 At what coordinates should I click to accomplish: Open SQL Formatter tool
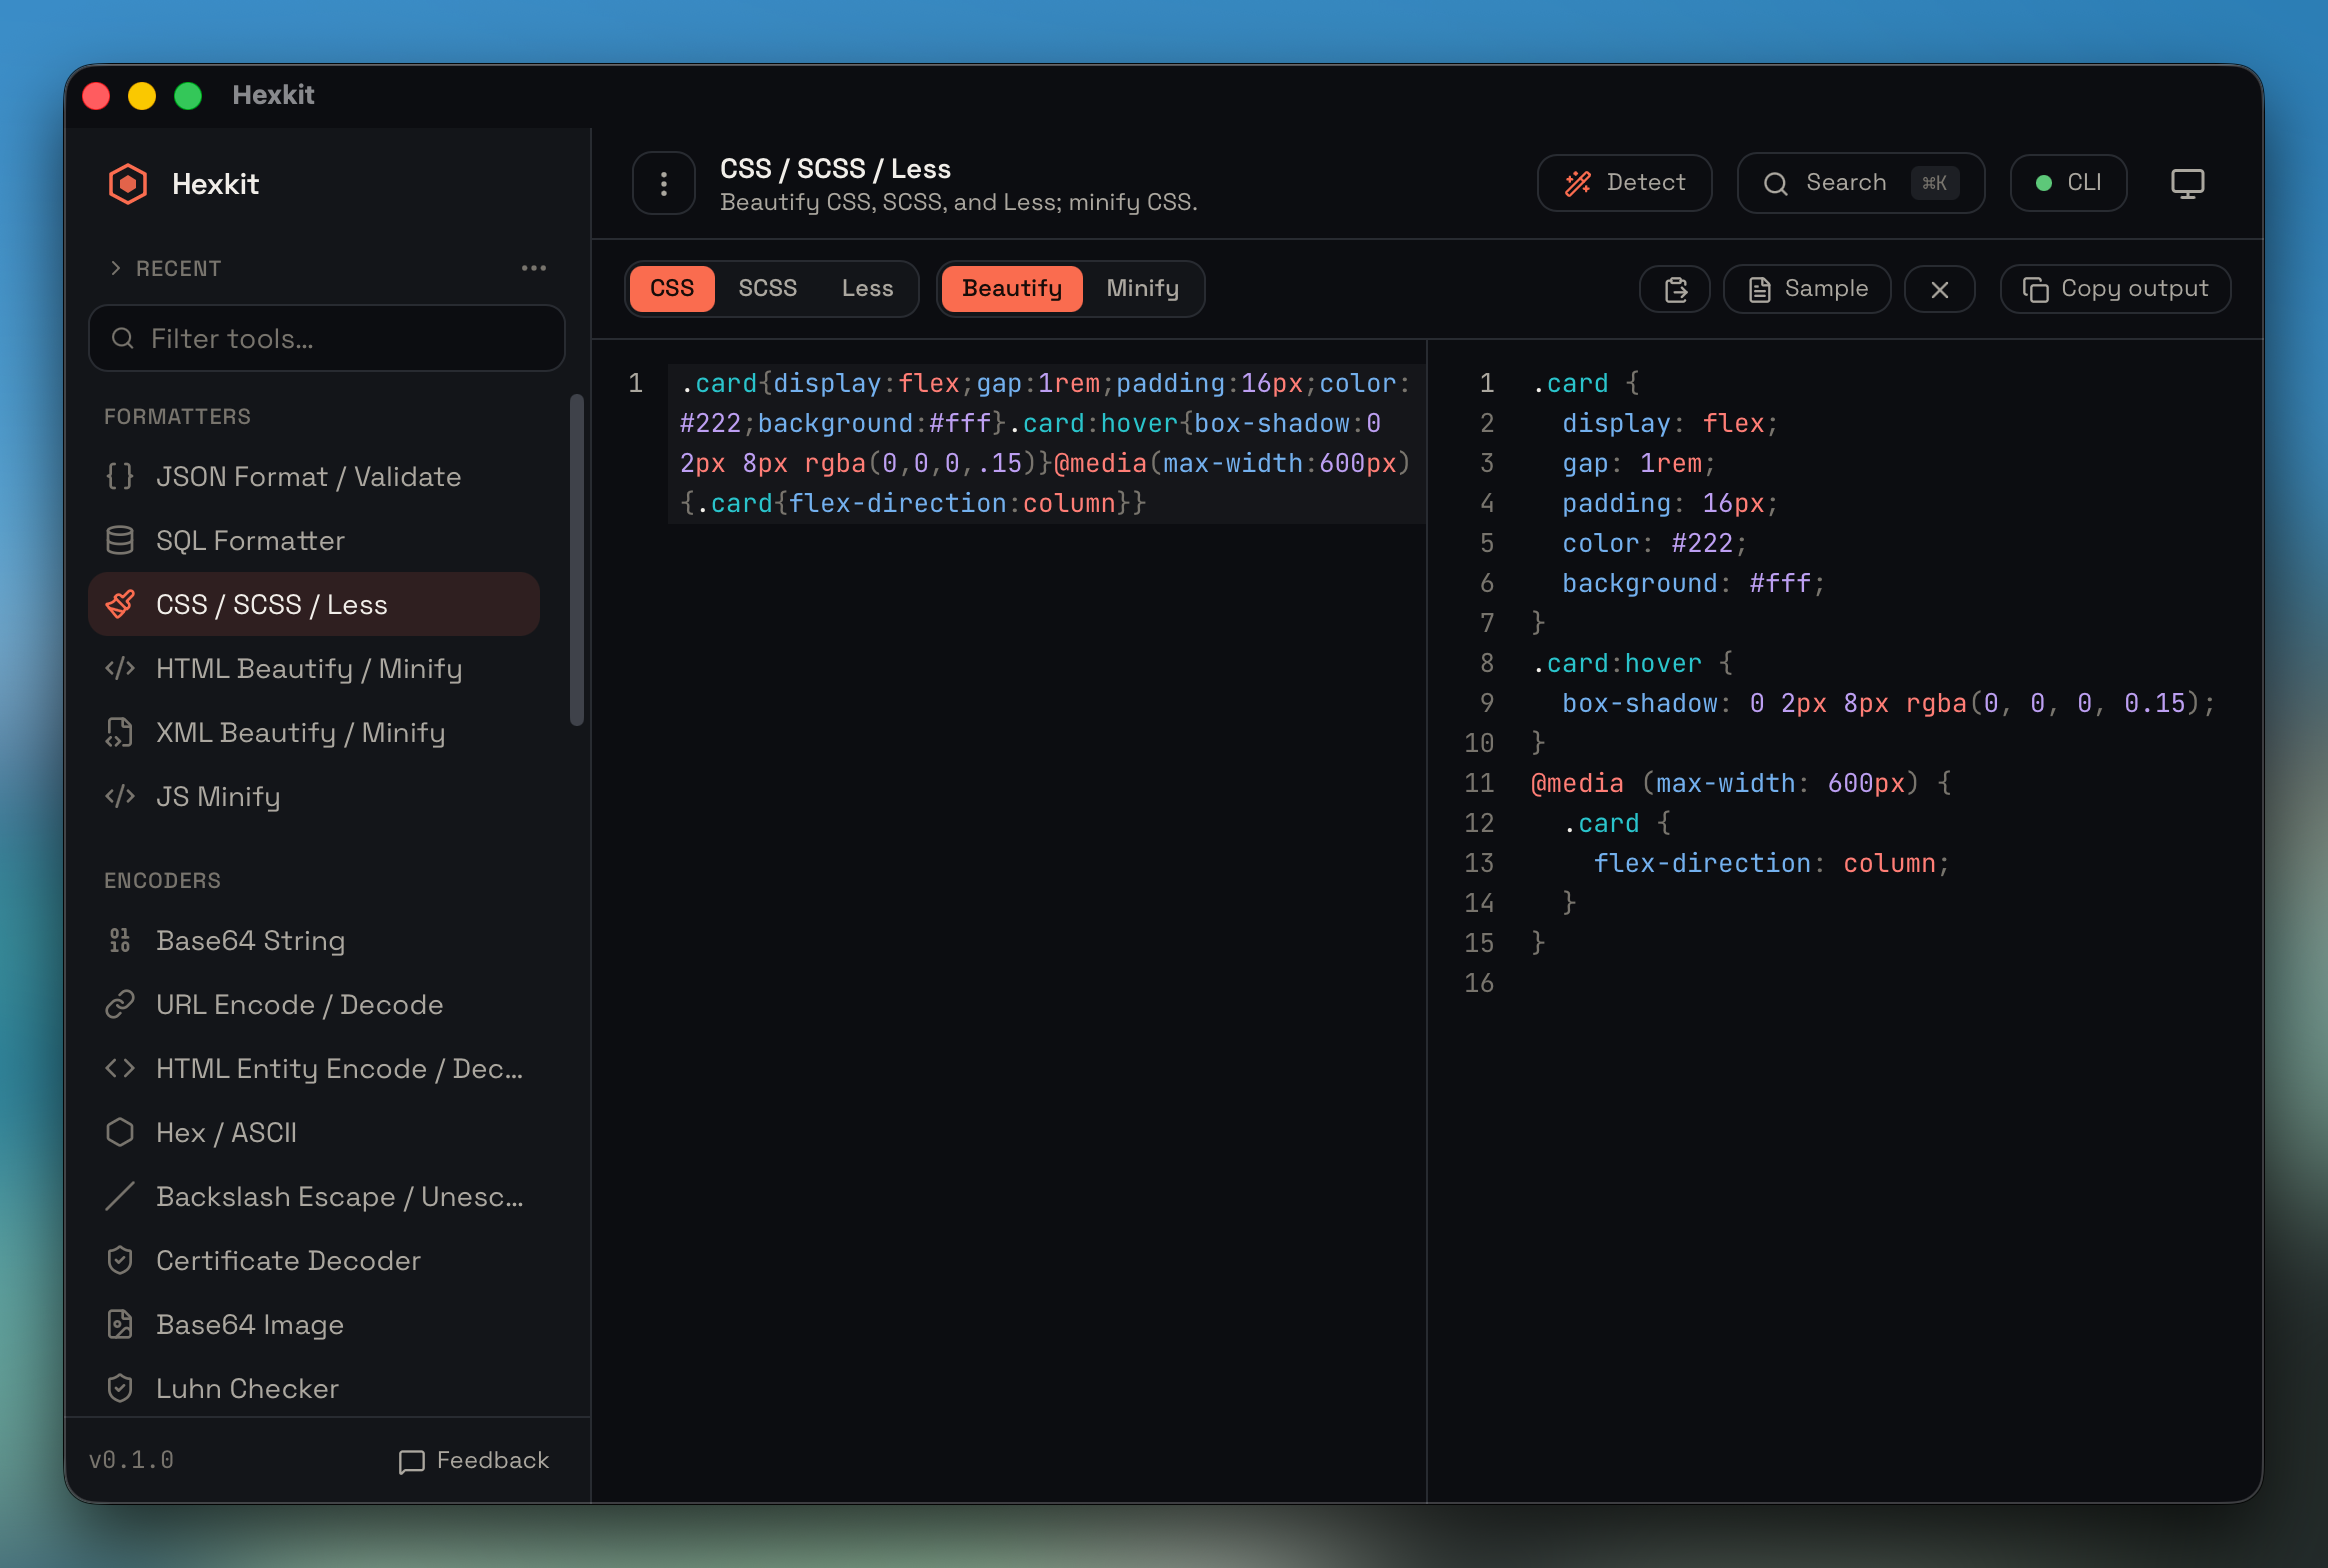tap(314, 541)
